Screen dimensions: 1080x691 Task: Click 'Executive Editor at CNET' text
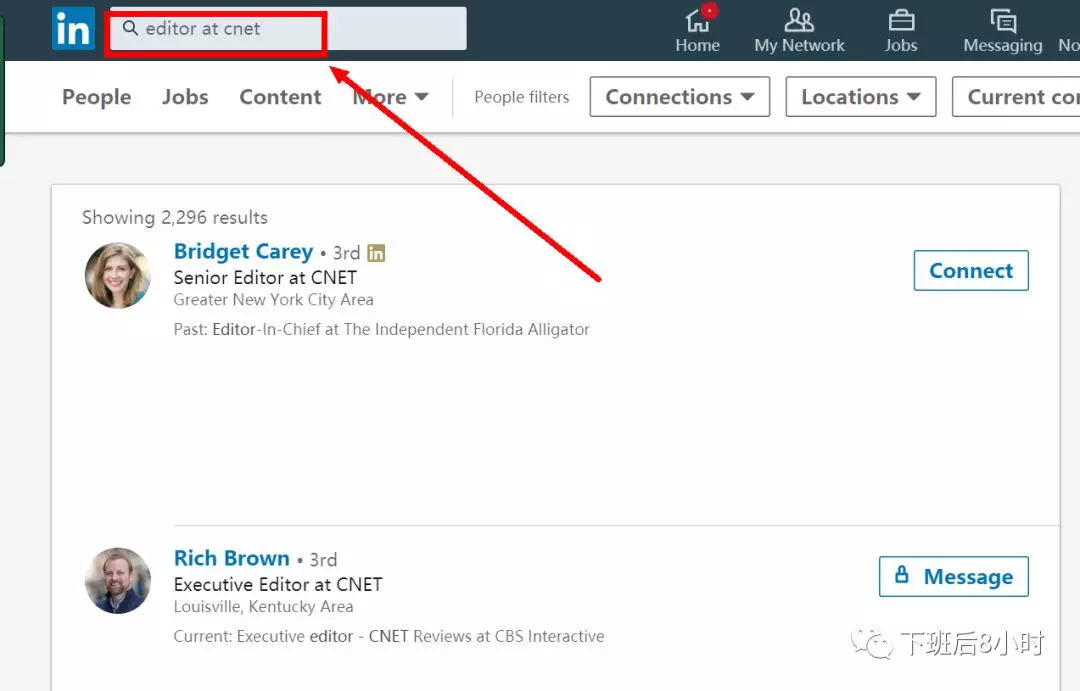tap(278, 584)
